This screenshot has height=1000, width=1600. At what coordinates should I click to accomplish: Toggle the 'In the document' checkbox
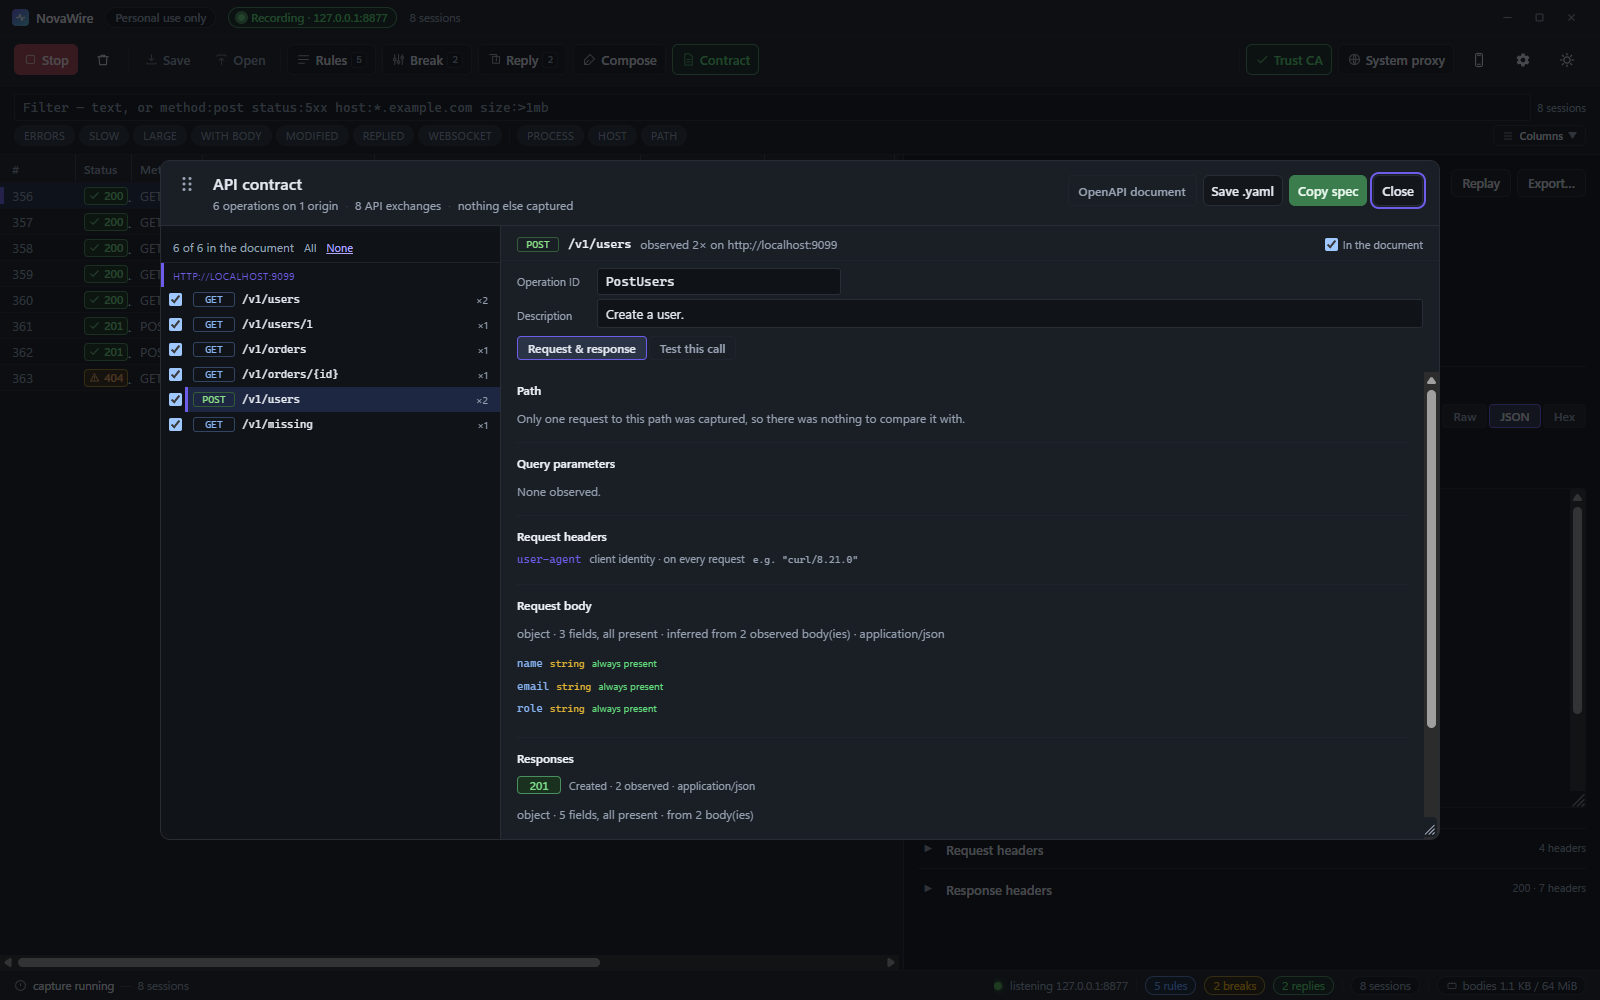(x=1331, y=244)
